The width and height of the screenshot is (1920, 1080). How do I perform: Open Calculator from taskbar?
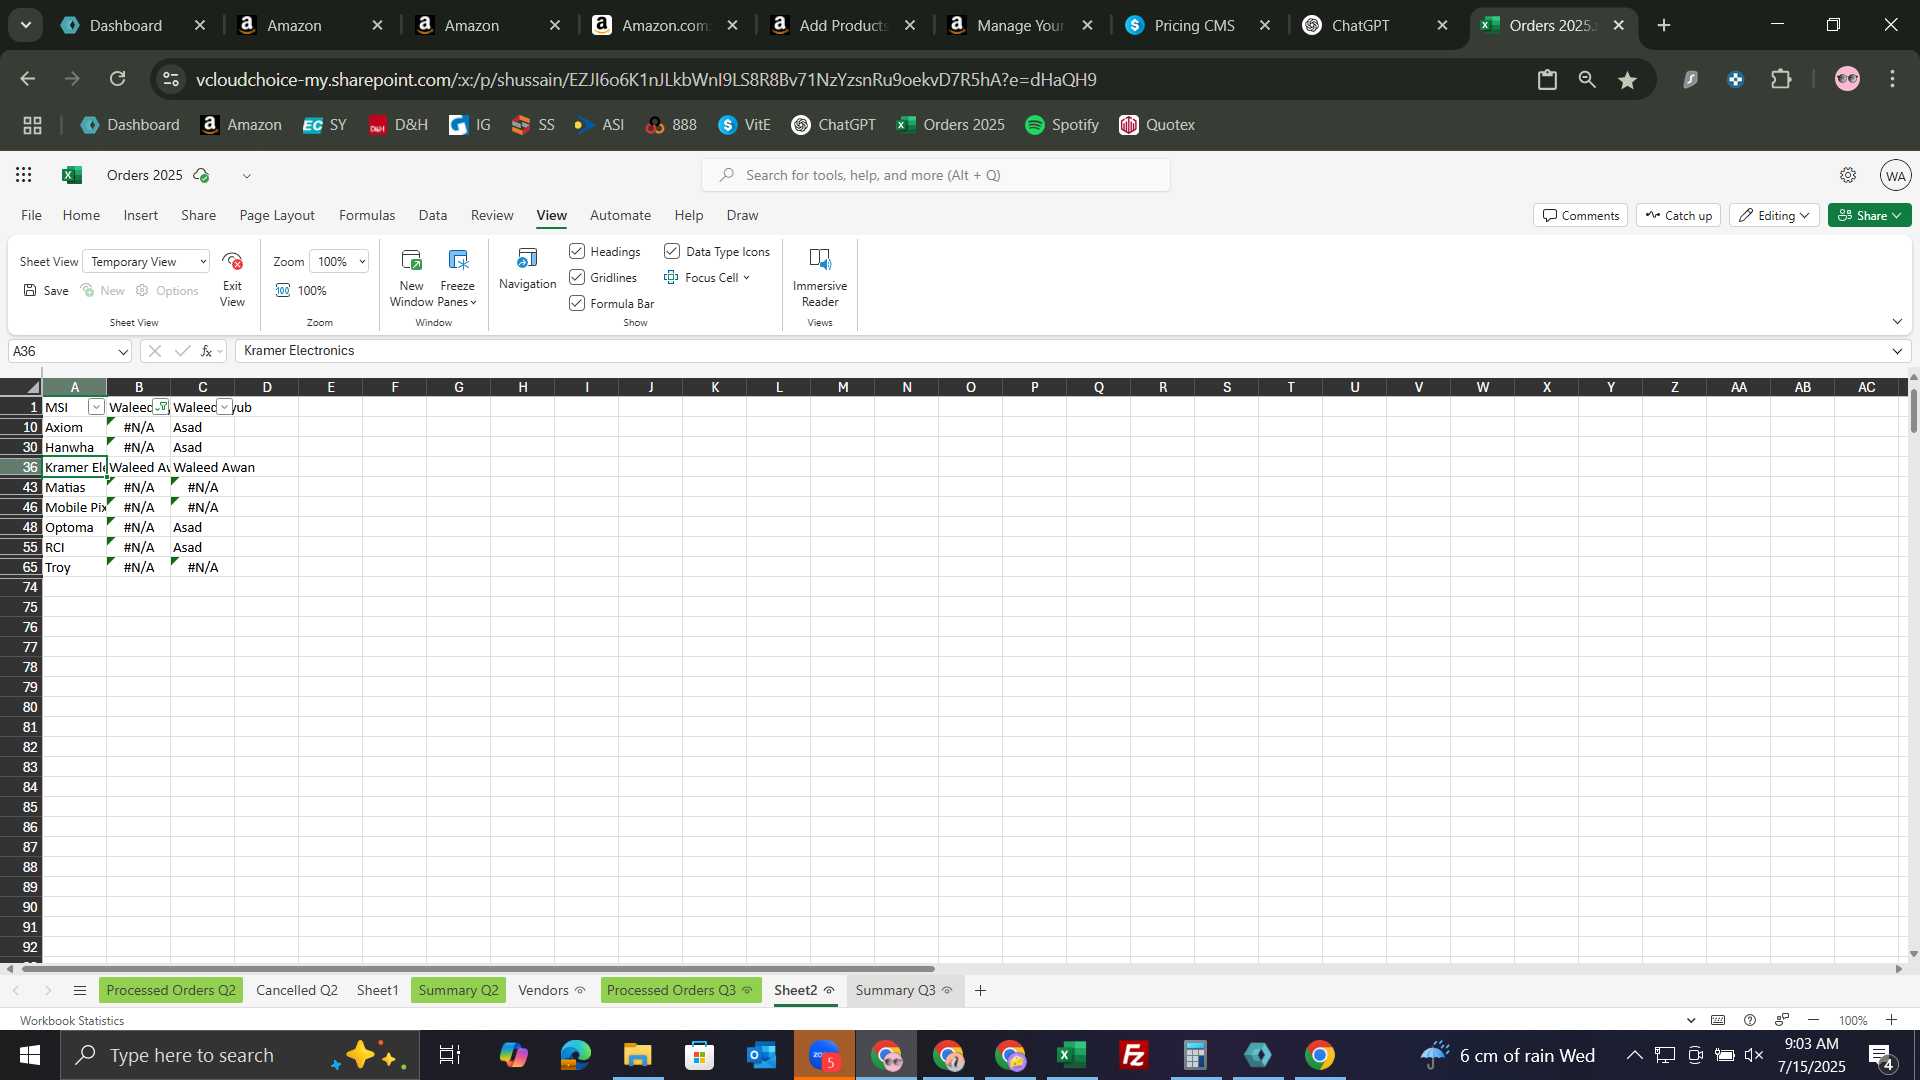(1195, 1055)
